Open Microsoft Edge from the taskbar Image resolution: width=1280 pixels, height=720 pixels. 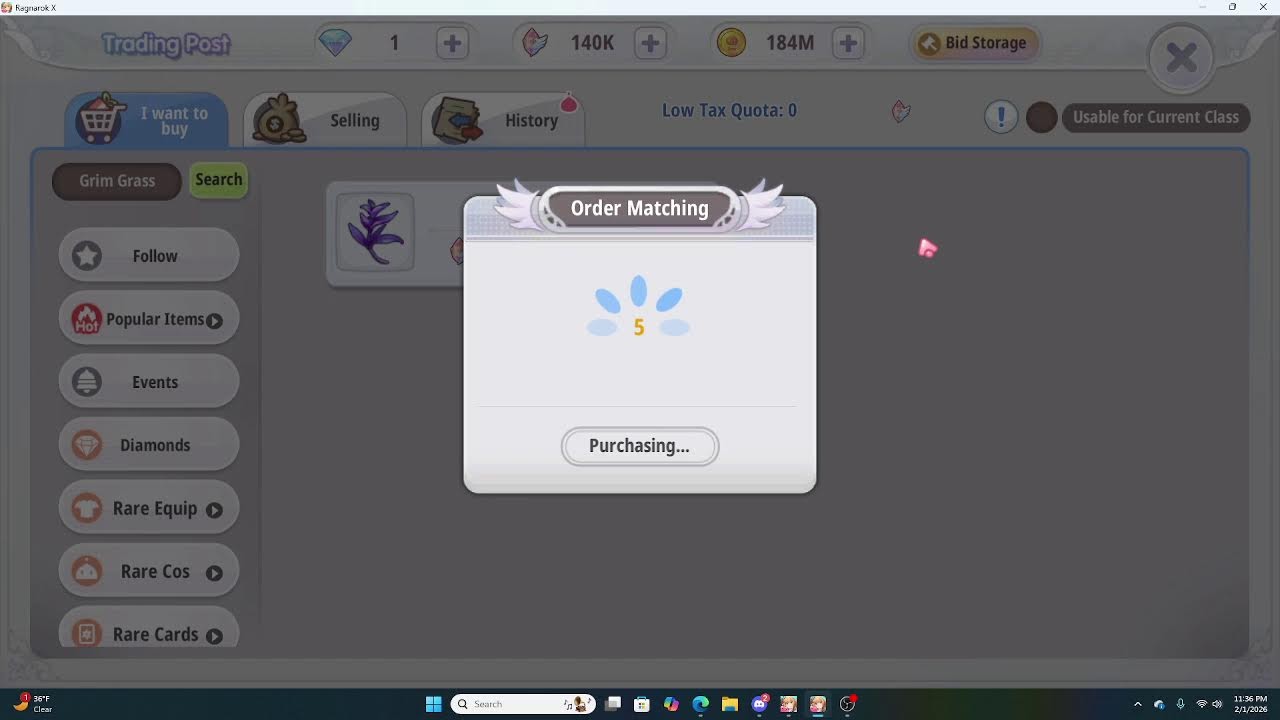tap(700, 704)
